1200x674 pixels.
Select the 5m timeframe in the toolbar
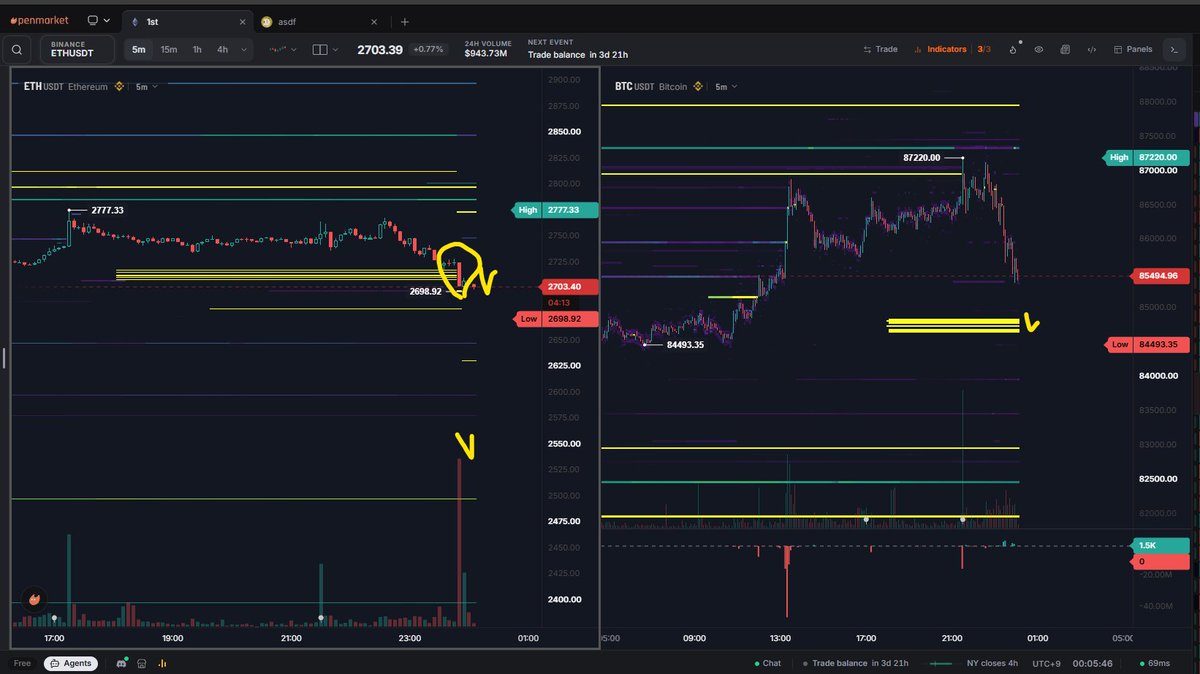click(138, 49)
